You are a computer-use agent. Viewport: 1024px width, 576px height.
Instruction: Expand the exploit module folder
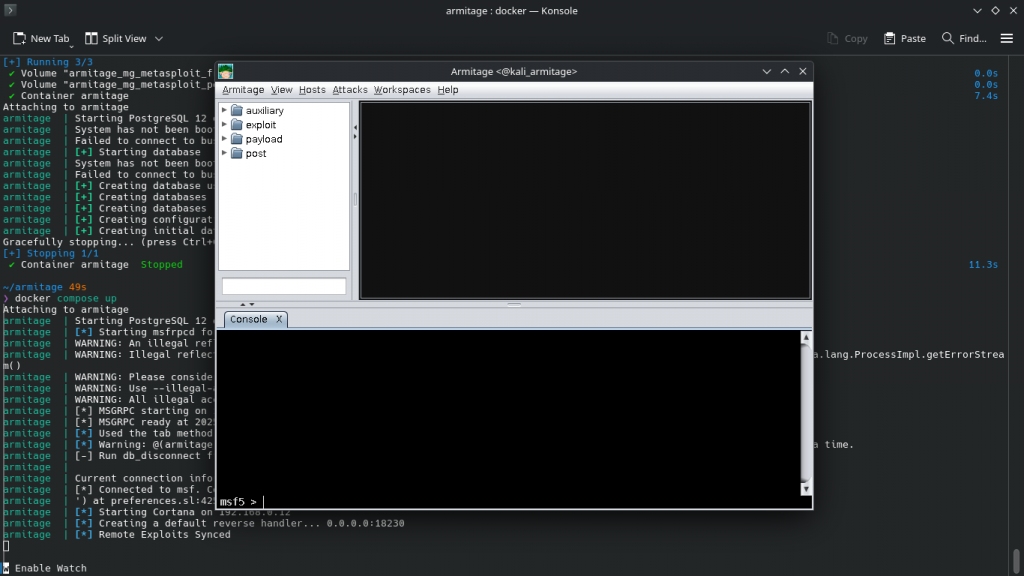(224, 124)
